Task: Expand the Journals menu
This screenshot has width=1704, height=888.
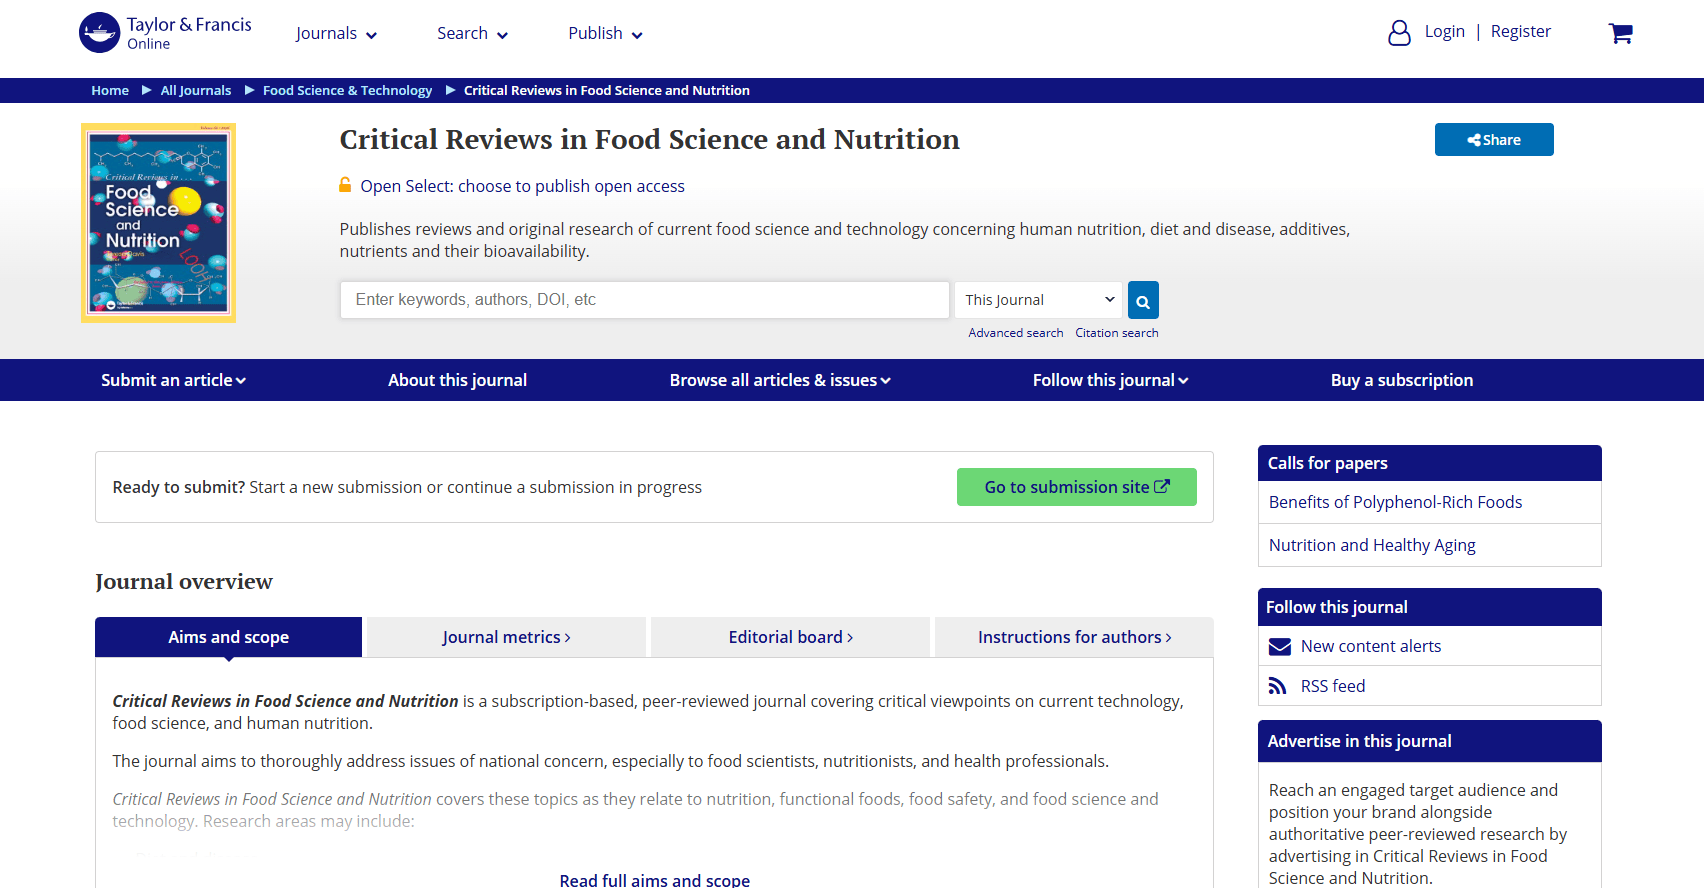Action: pos(337,33)
